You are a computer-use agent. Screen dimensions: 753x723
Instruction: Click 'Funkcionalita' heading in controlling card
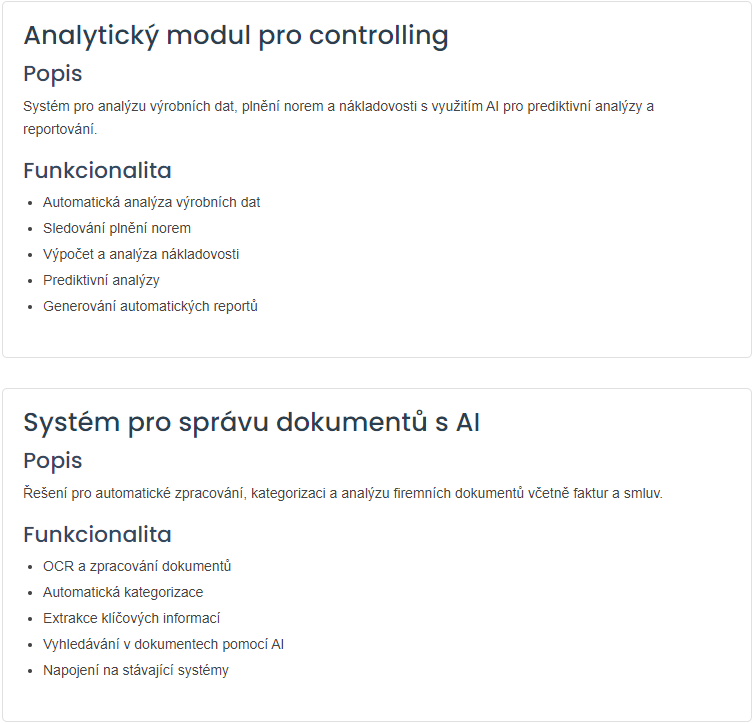[x=97, y=170]
